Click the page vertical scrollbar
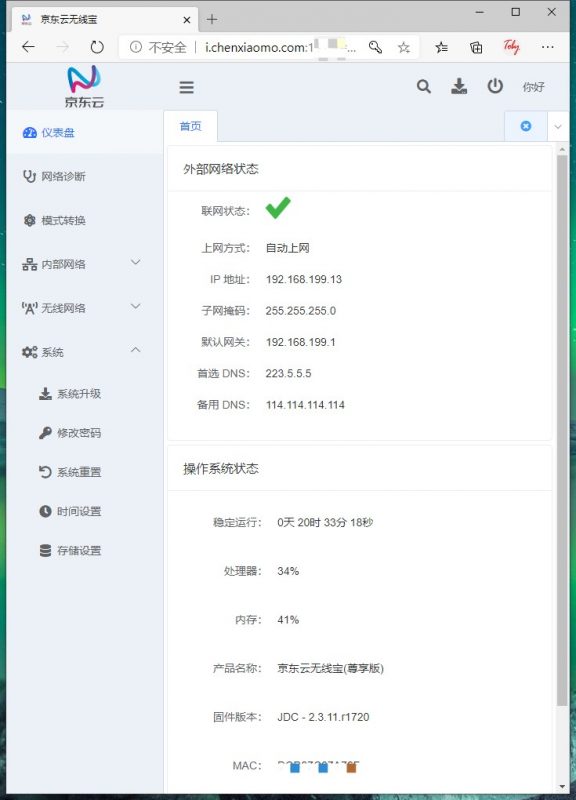Viewport: 576px width, 800px height. [562, 431]
